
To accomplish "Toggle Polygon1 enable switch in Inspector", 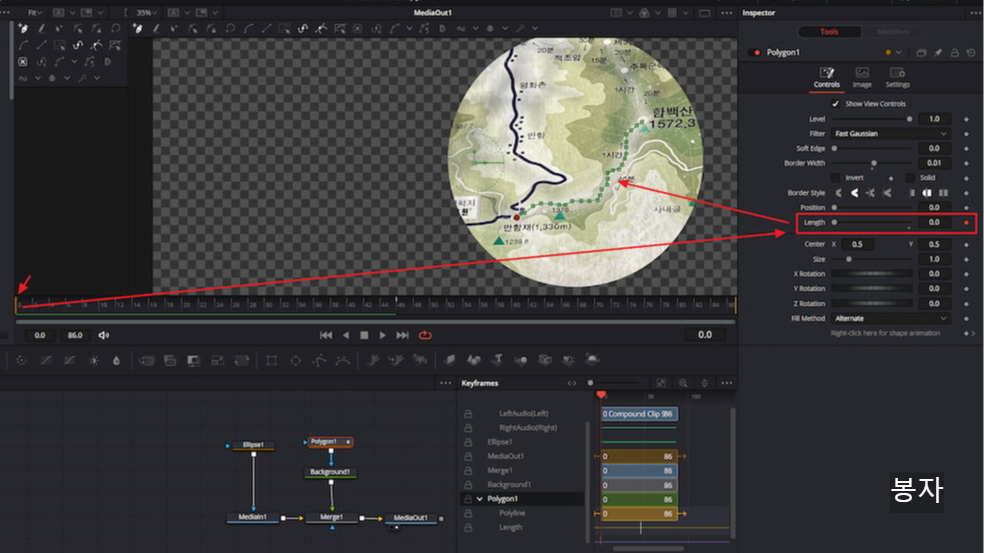I will [x=755, y=53].
